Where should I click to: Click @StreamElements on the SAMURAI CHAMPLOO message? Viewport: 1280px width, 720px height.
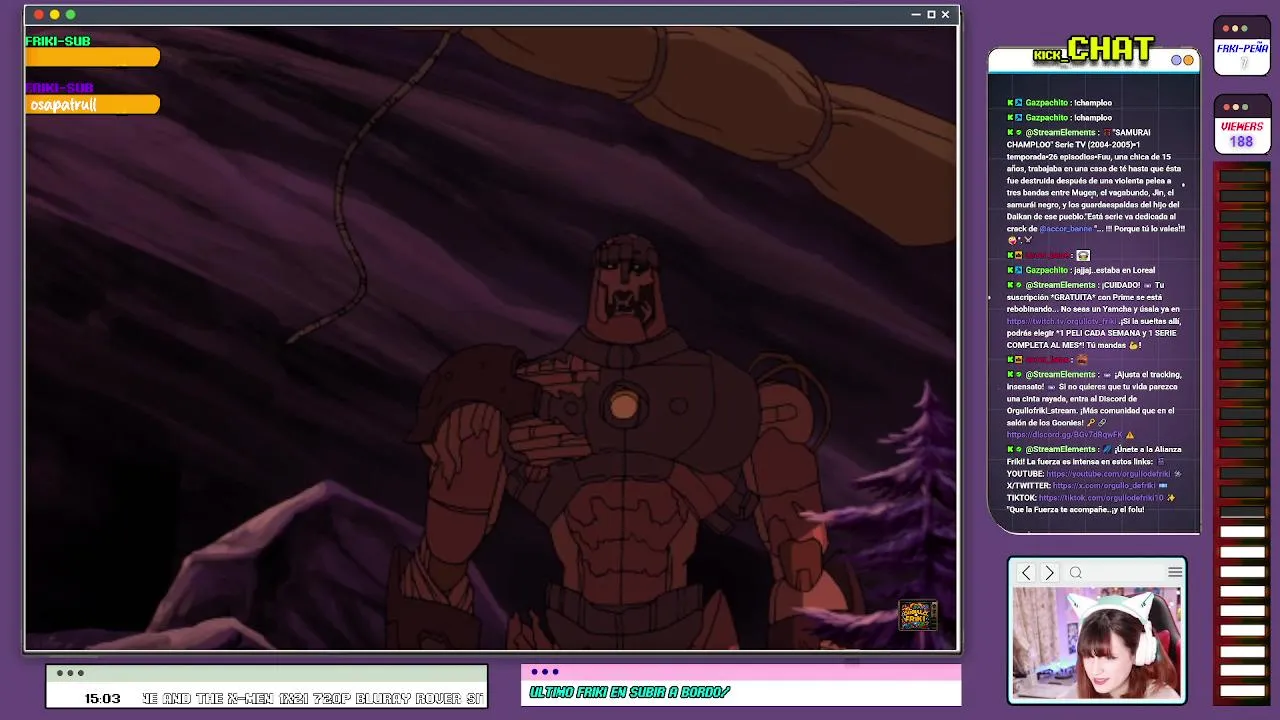(x=1060, y=132)
